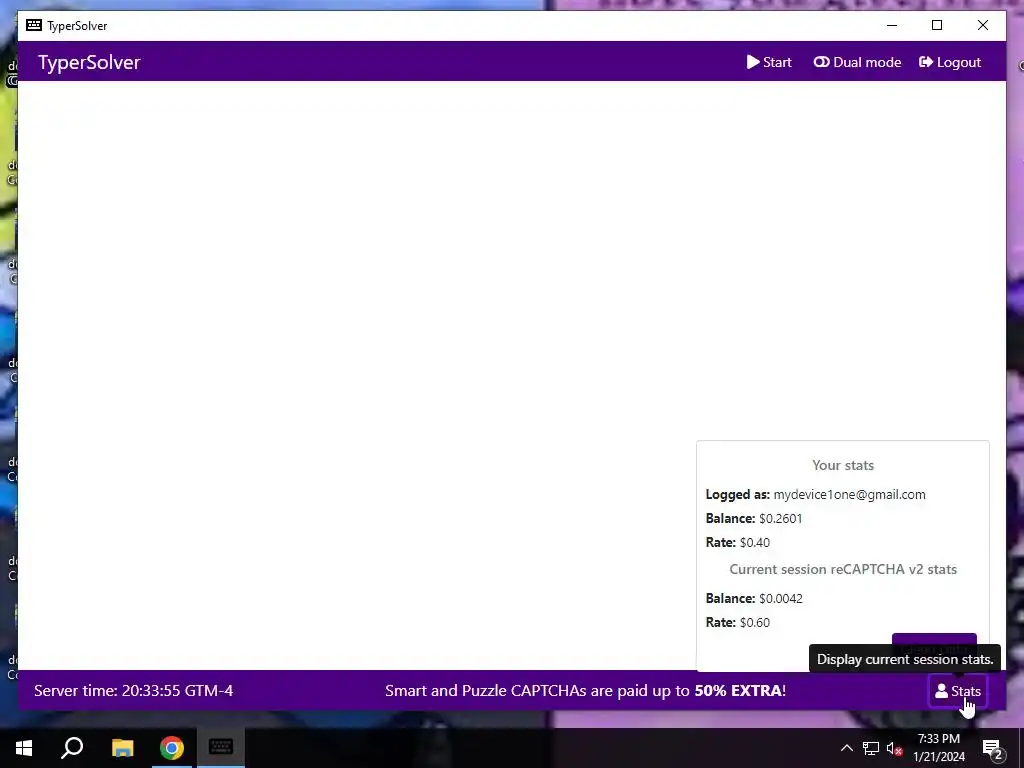Click the Server time text in footer
1024x768 pixels.
tap(133, 691)
